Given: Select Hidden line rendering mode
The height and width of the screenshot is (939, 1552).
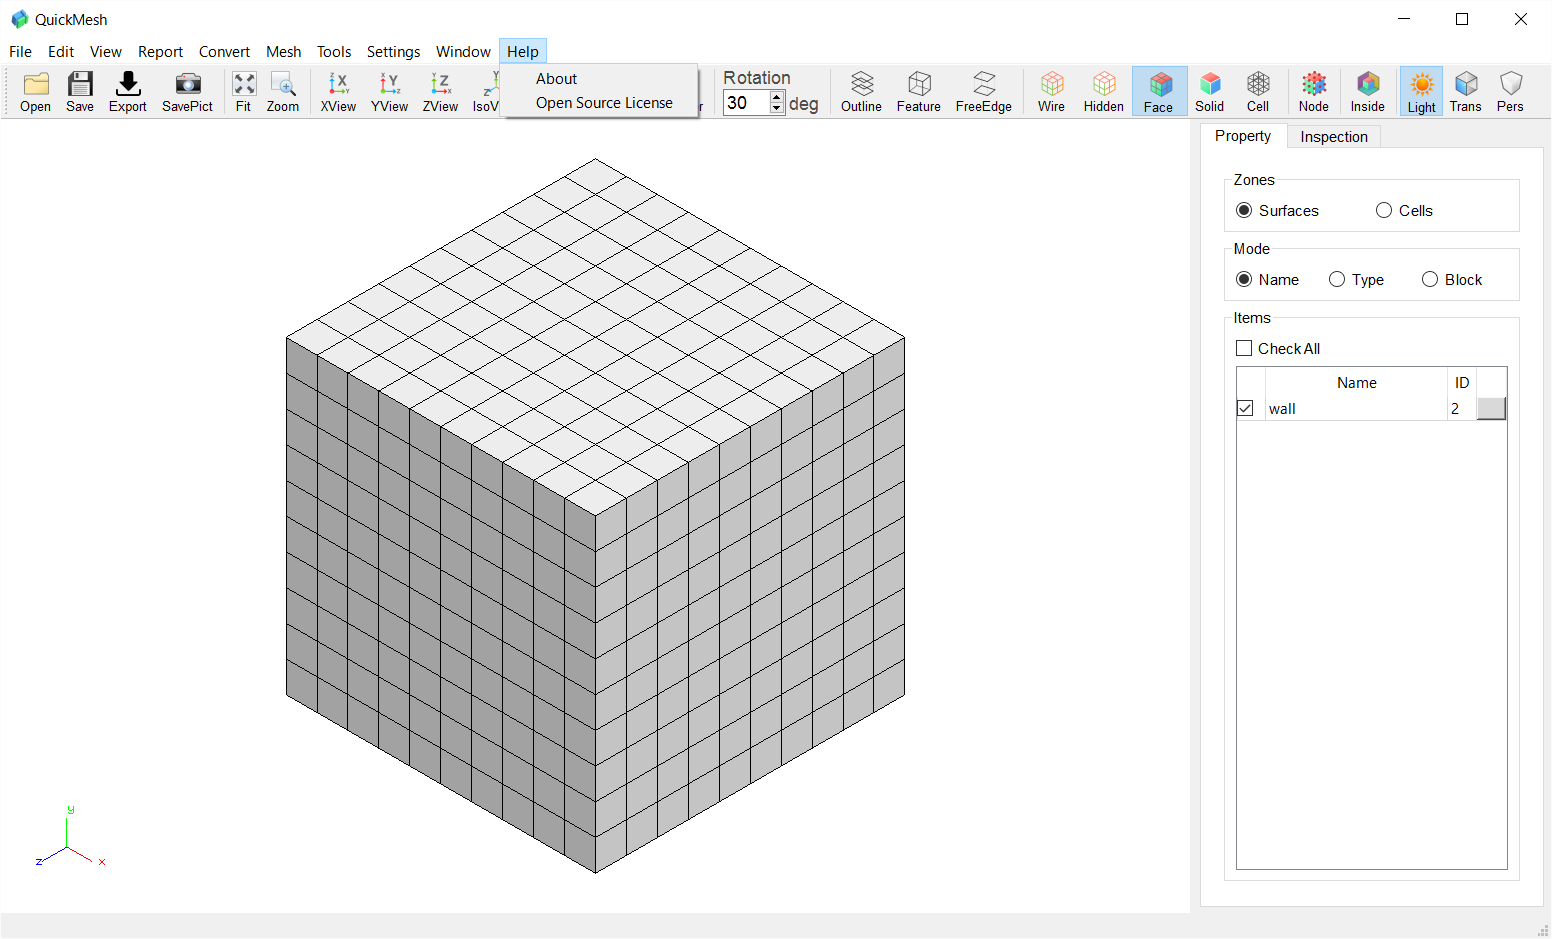Looking at the screenshot, I should [x=1103, y=92].
